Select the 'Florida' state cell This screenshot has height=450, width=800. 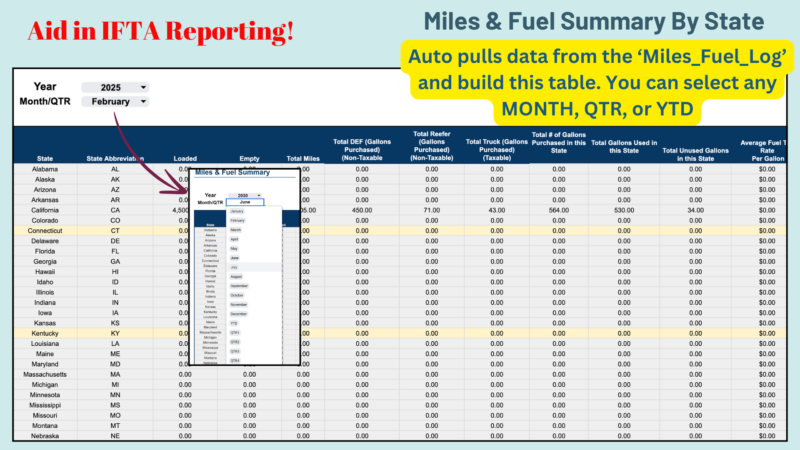coord(45,251)
